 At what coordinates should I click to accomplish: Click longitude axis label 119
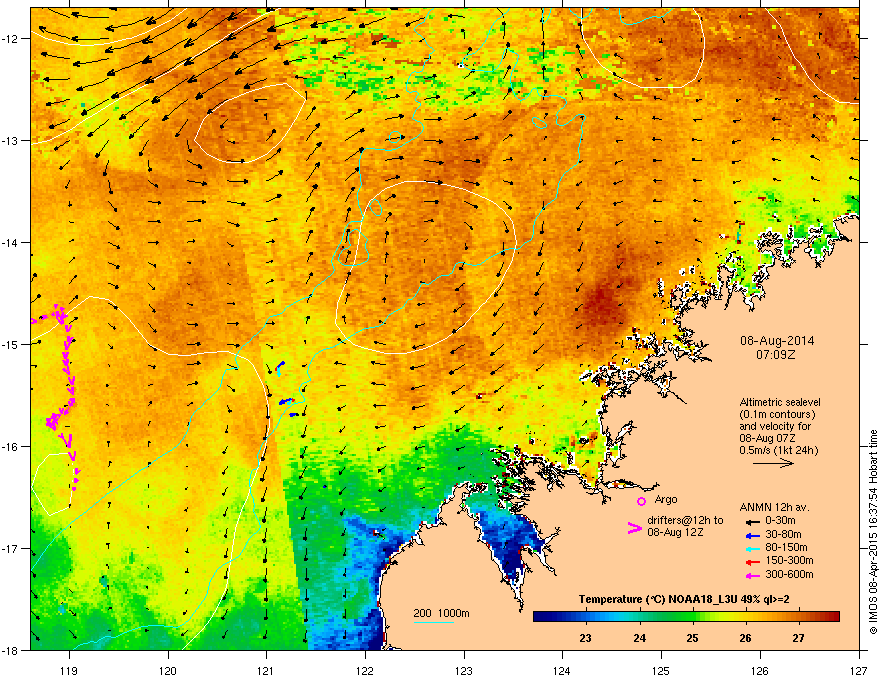click(x=69, y=670)
